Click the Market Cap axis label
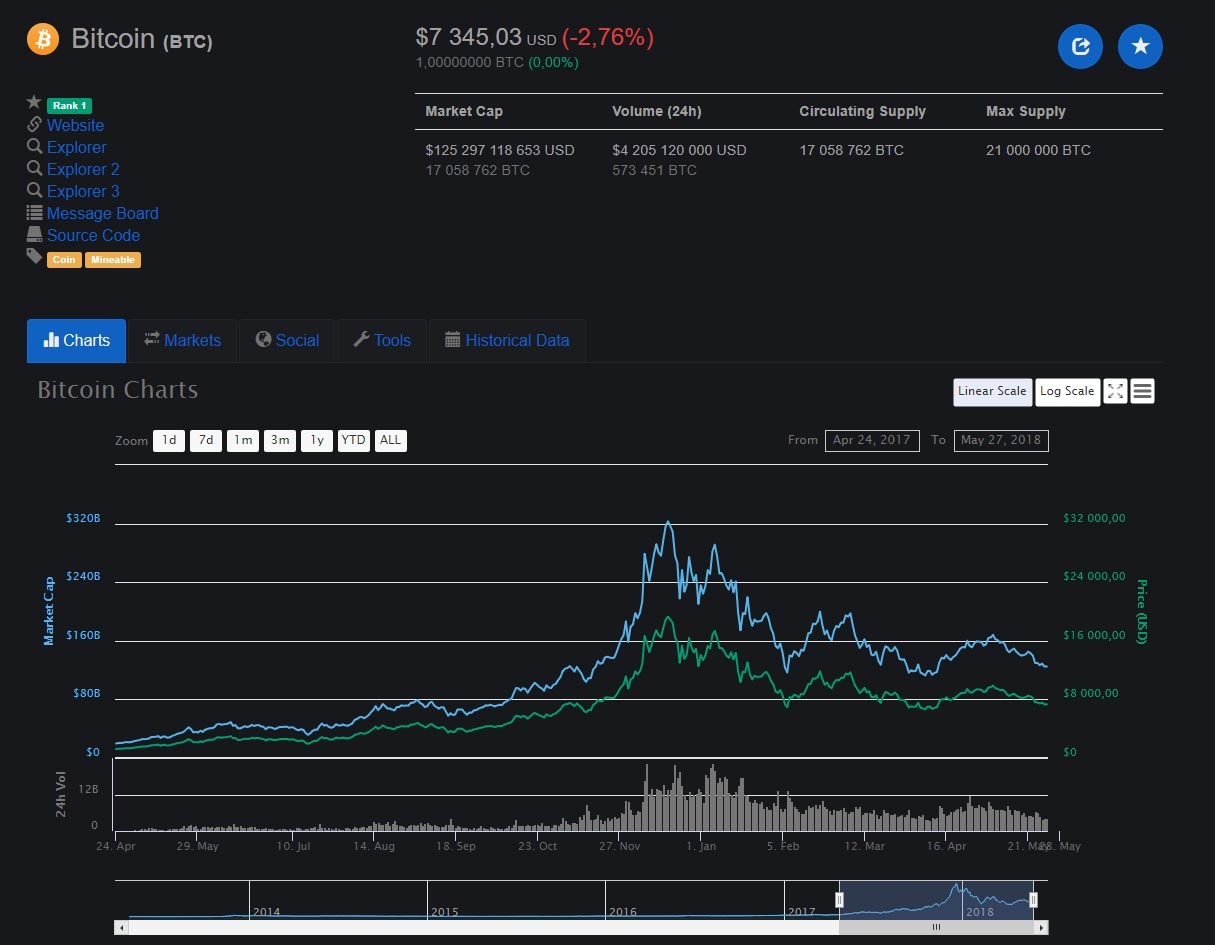This screenshot has width=1215, height=945. click(x=48, y=611)
